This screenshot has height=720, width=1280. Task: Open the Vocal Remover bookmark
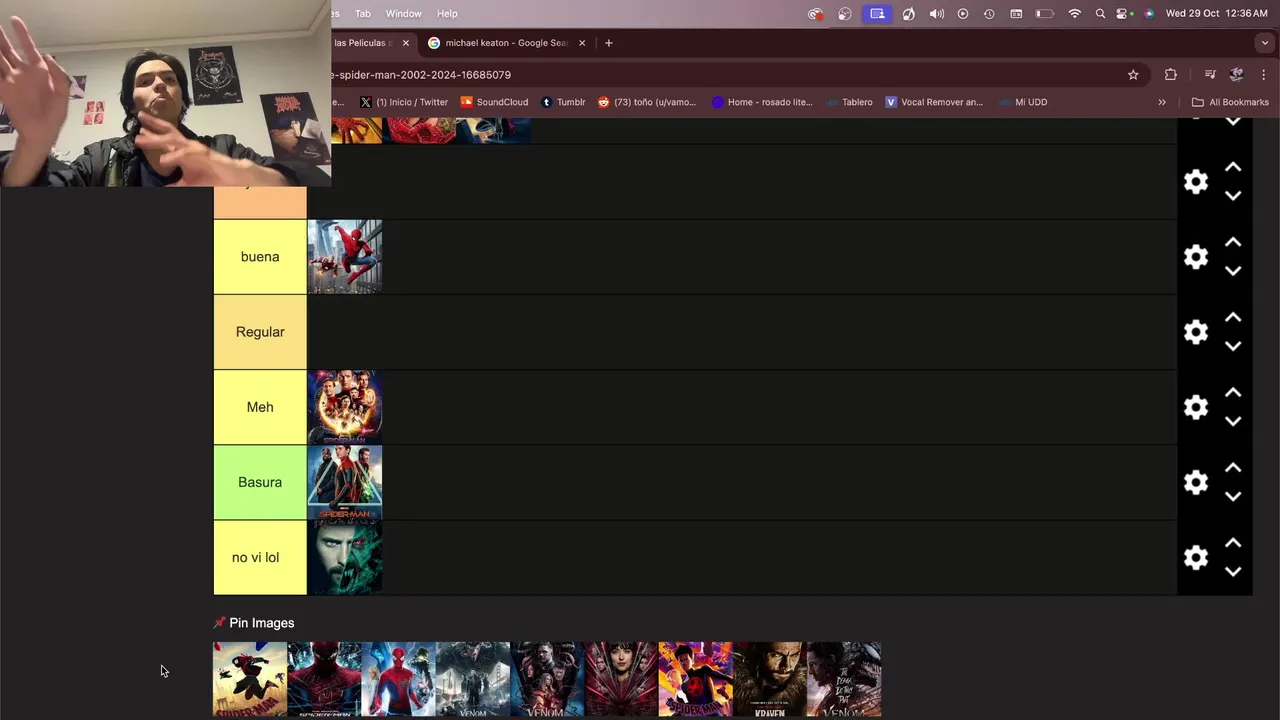pos(934,102)
